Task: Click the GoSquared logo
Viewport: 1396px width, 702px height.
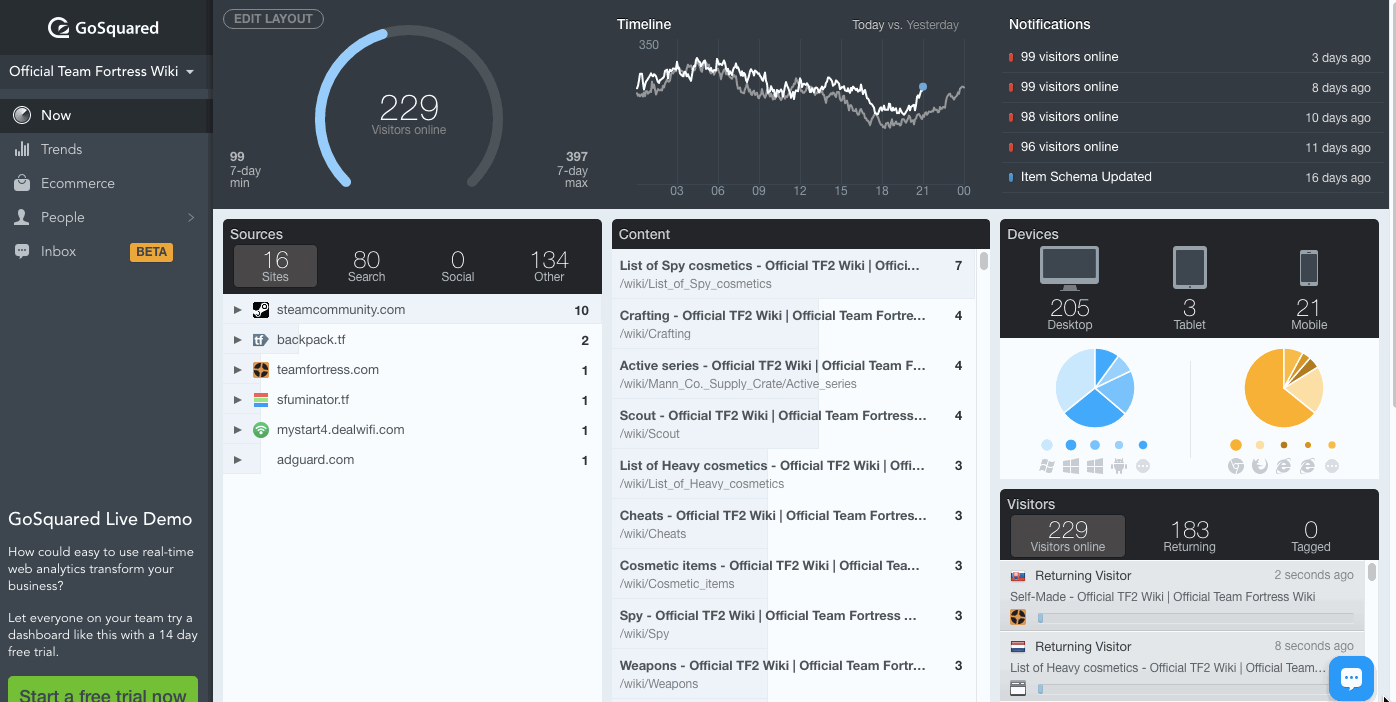Action: click(103, 28)
